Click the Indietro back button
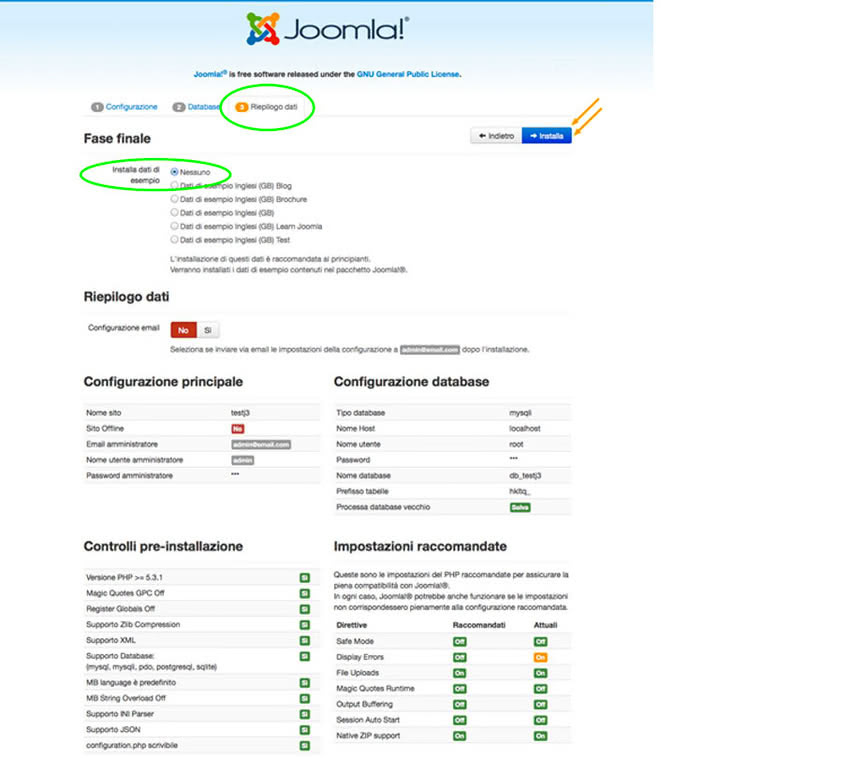This screenshot has width=850, height=758. click(x=496, y=136)
